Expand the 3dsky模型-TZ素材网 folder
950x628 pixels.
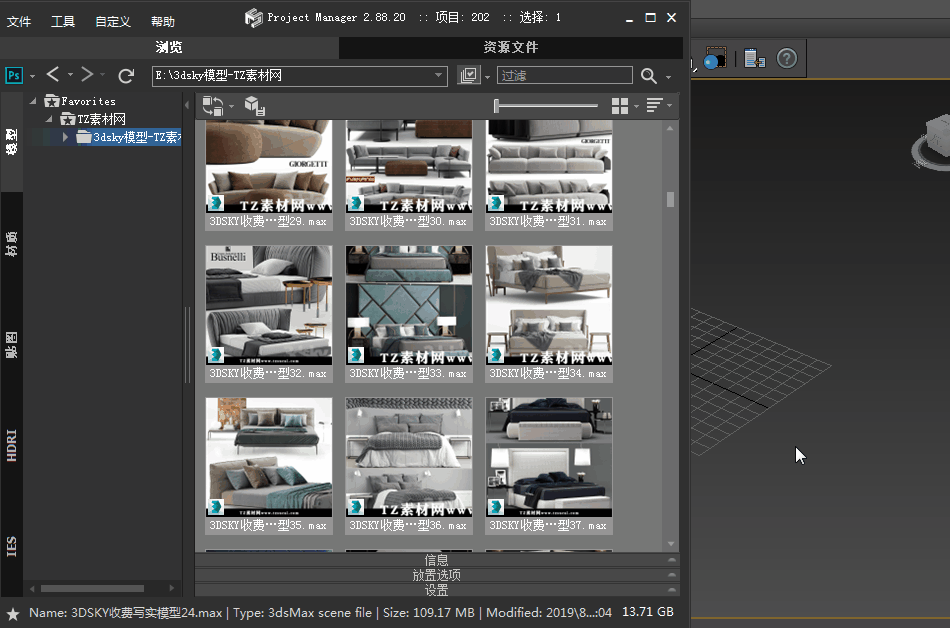coord(66,137)
